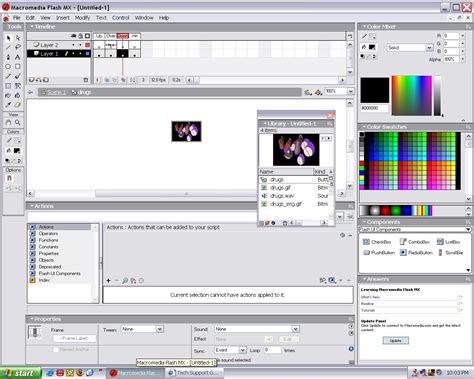The image size is (474, 379).
Task: Open Flash UI Components dropdown
Action: pos(468,229)
